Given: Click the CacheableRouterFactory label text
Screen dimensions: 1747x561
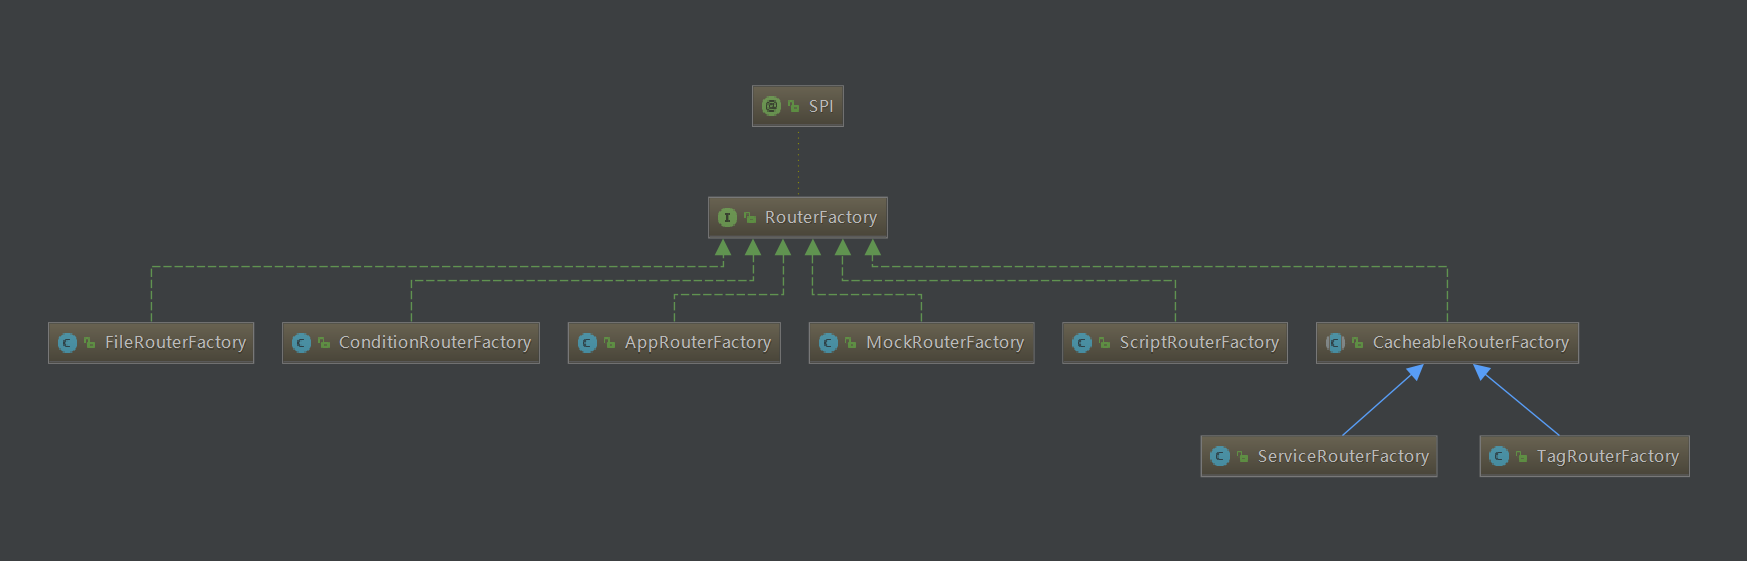Looking at the screenshot, I should pyautogui.click(x=1471, y=342).
